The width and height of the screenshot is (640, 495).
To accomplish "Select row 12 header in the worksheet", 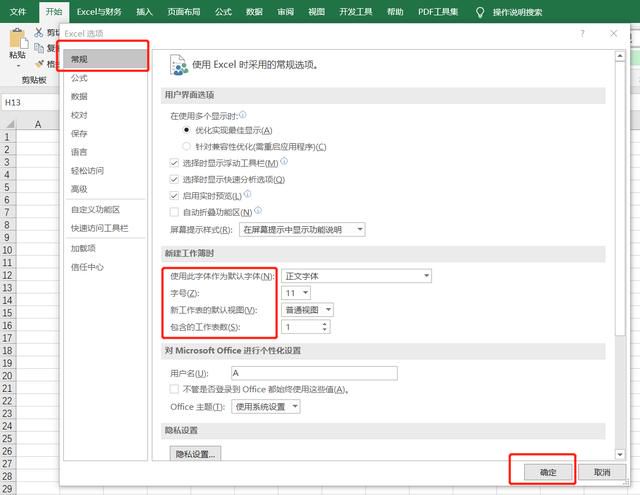I will (x=8, y=275).
